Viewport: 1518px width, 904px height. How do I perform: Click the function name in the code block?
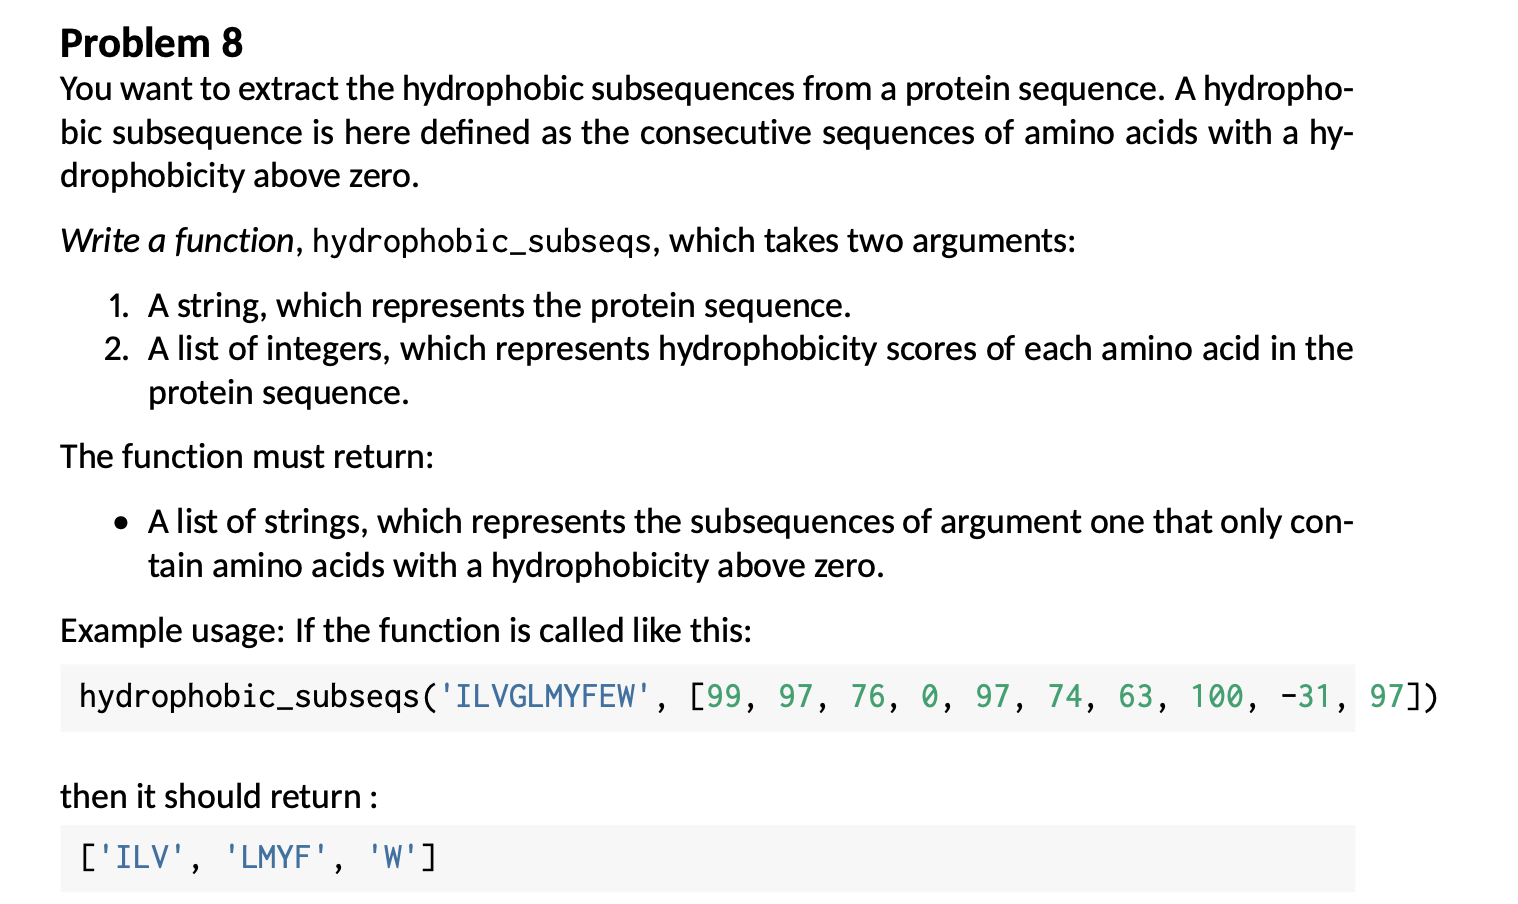(249, 696)
